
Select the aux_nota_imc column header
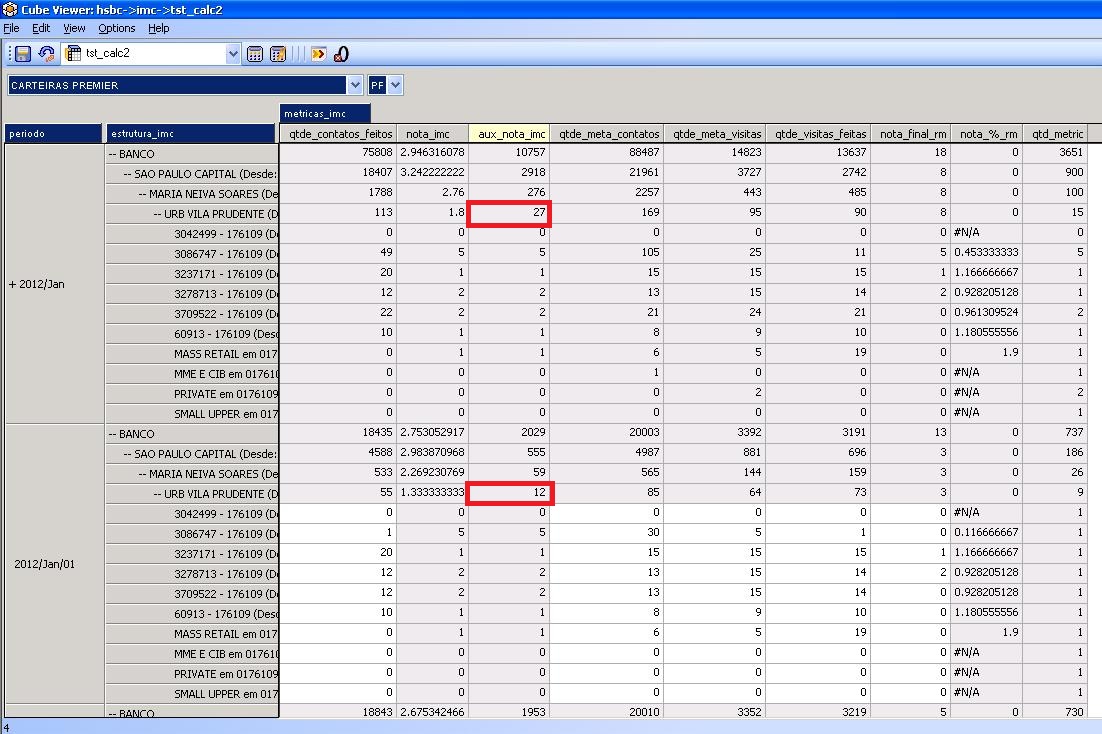coord(509,134)
